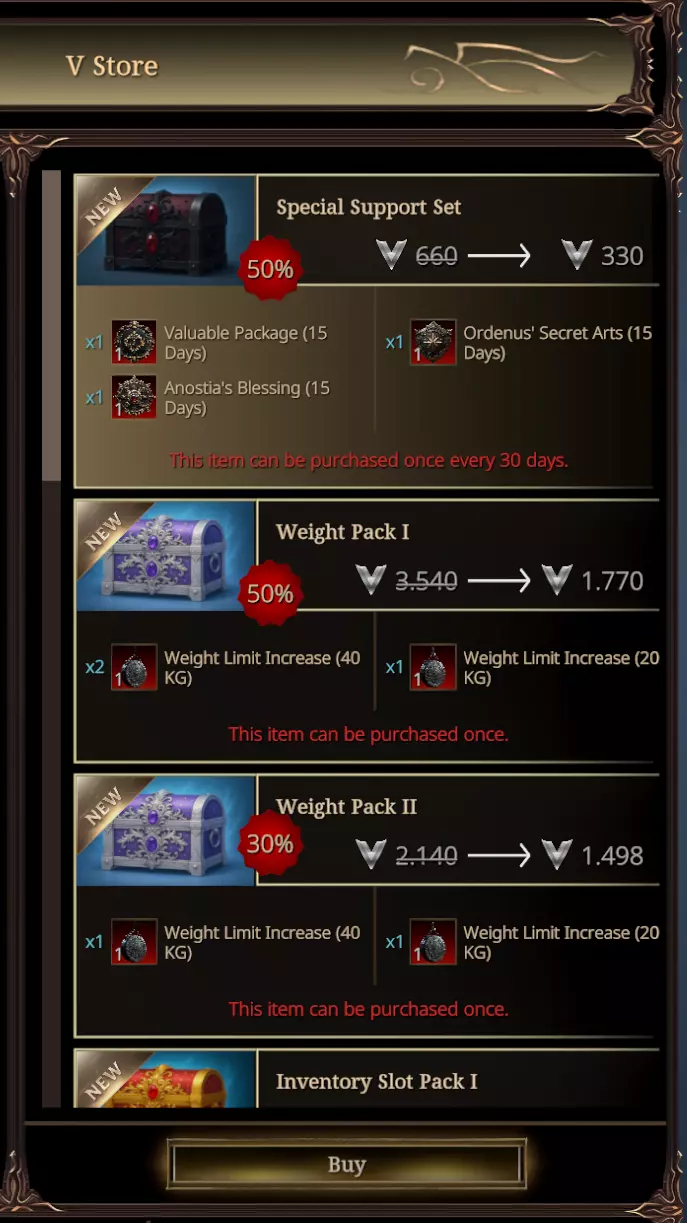Click the Weight Pack II title
This screenshot has height=1223, width=687.
coord(347,806)
